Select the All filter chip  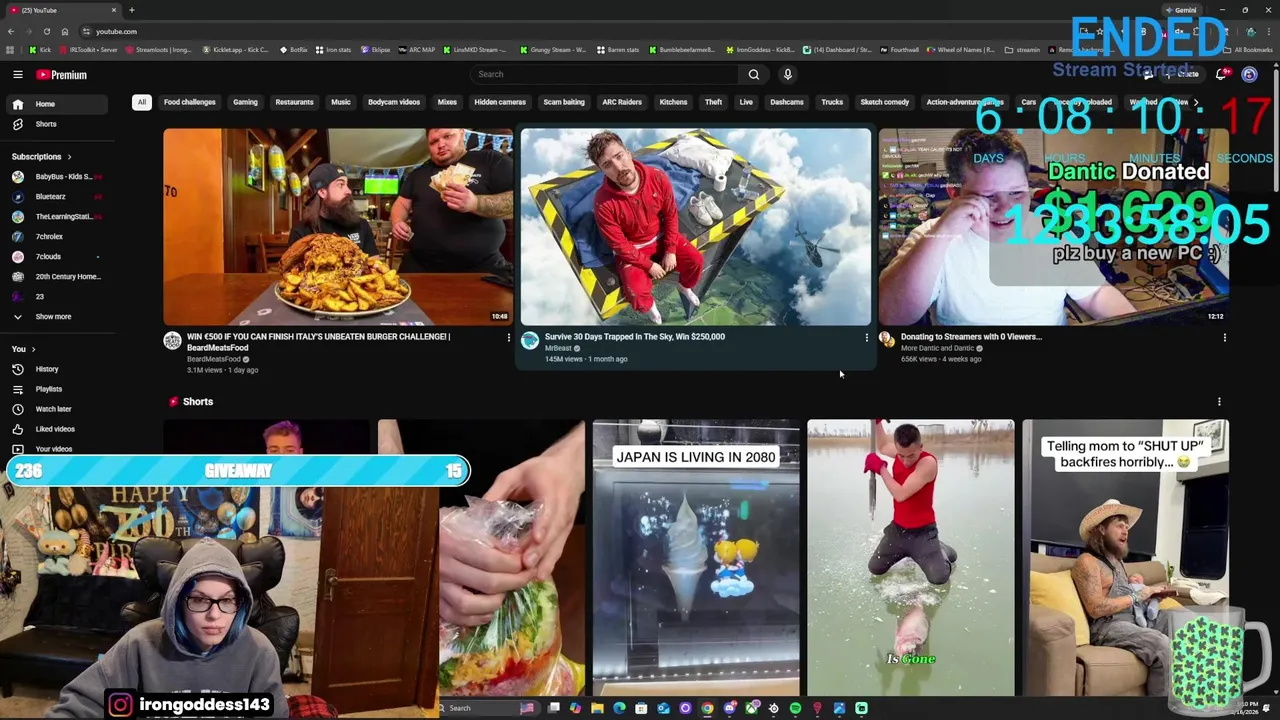coord(142,102)
